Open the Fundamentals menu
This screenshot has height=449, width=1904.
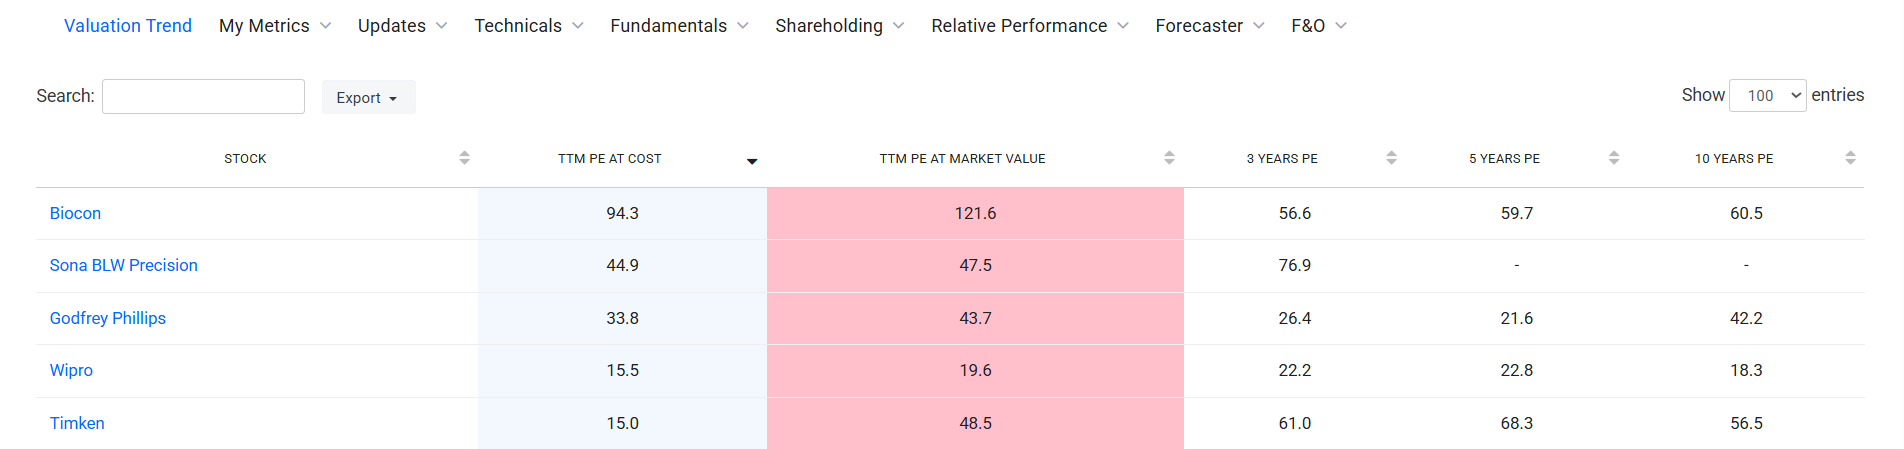pos(679,26)
